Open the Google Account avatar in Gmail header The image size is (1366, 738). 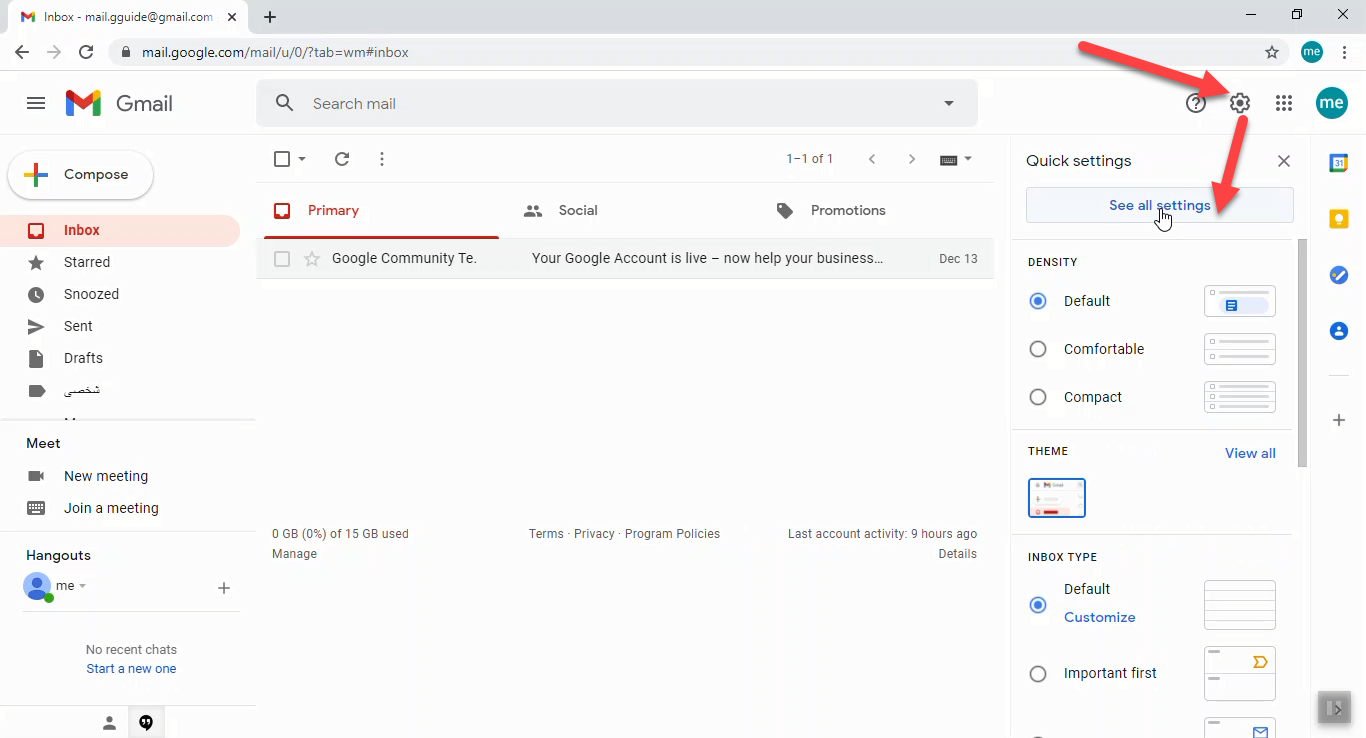[x=1331, y=102]
